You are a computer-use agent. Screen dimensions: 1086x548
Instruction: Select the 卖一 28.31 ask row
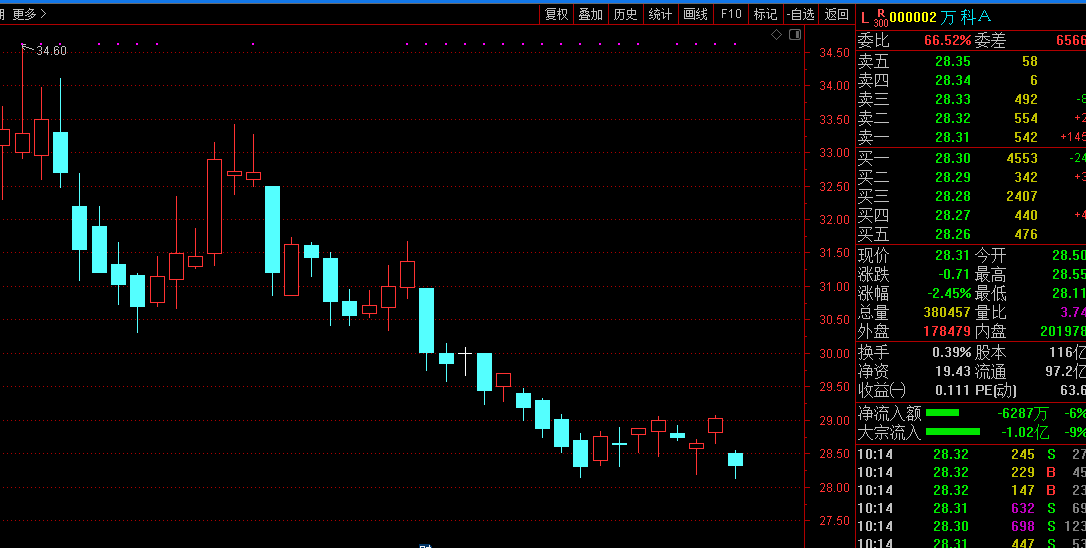click(971, 137)
